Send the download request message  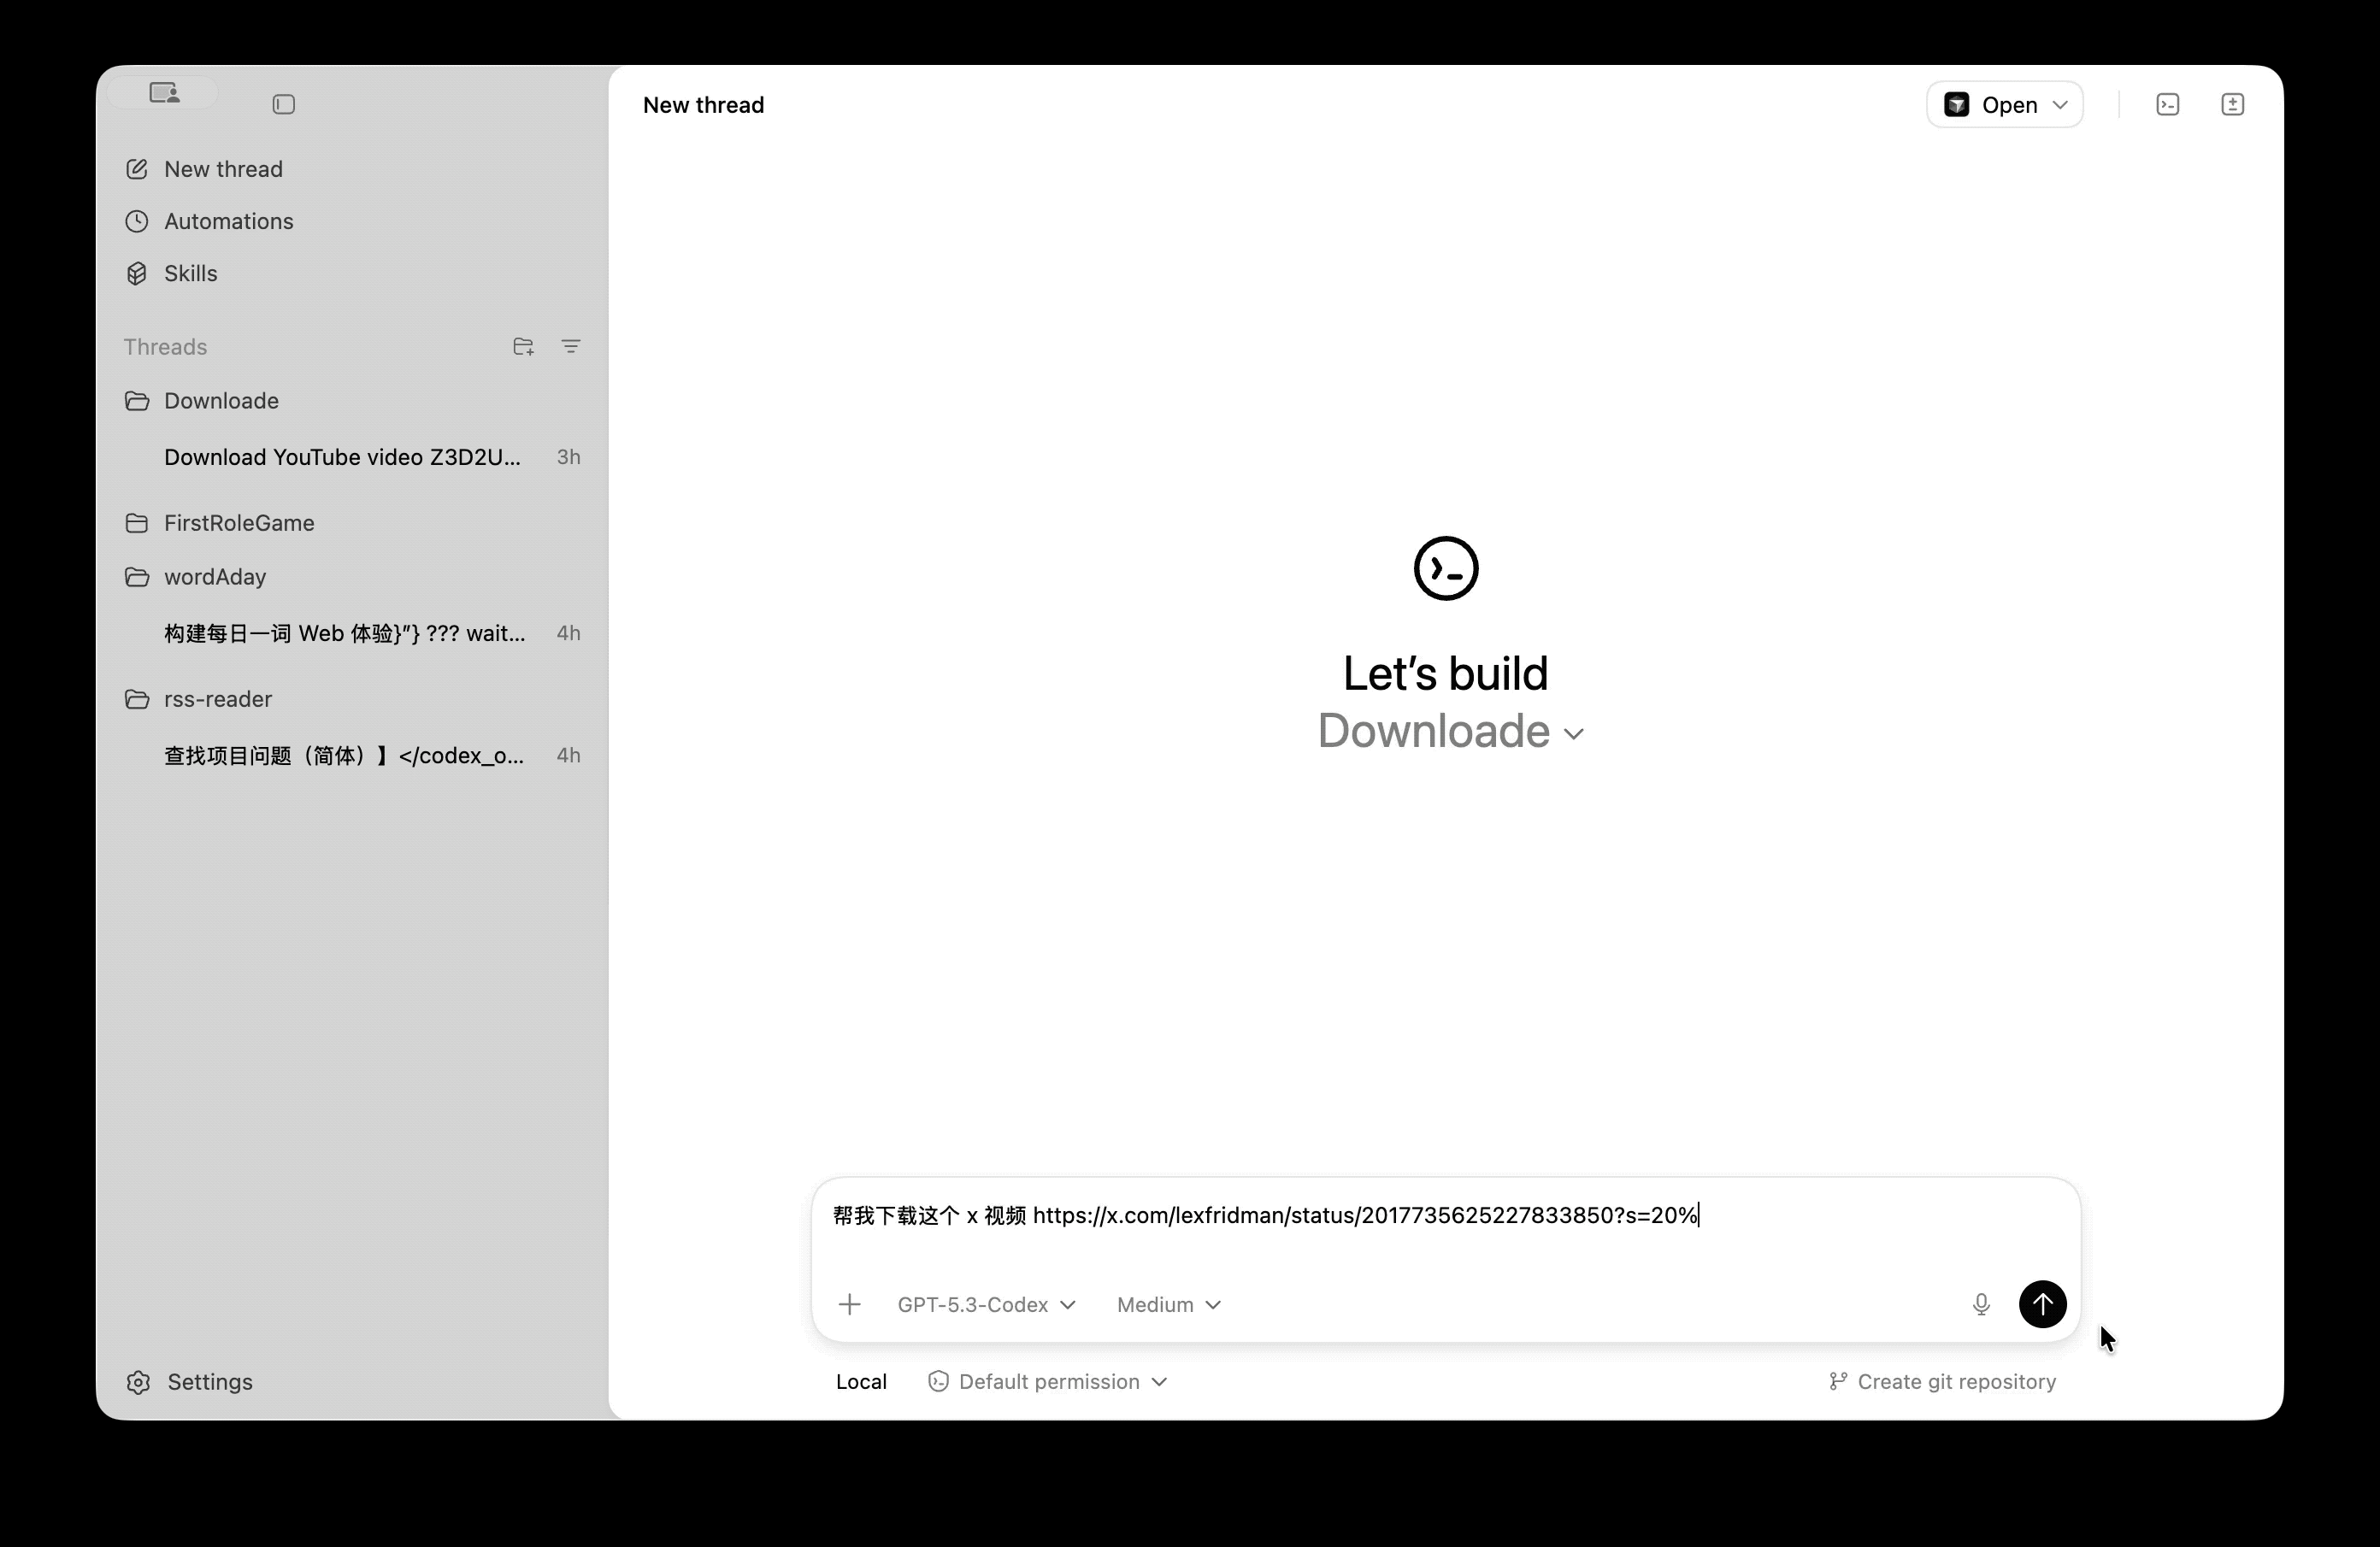tap(2042, 1304)
